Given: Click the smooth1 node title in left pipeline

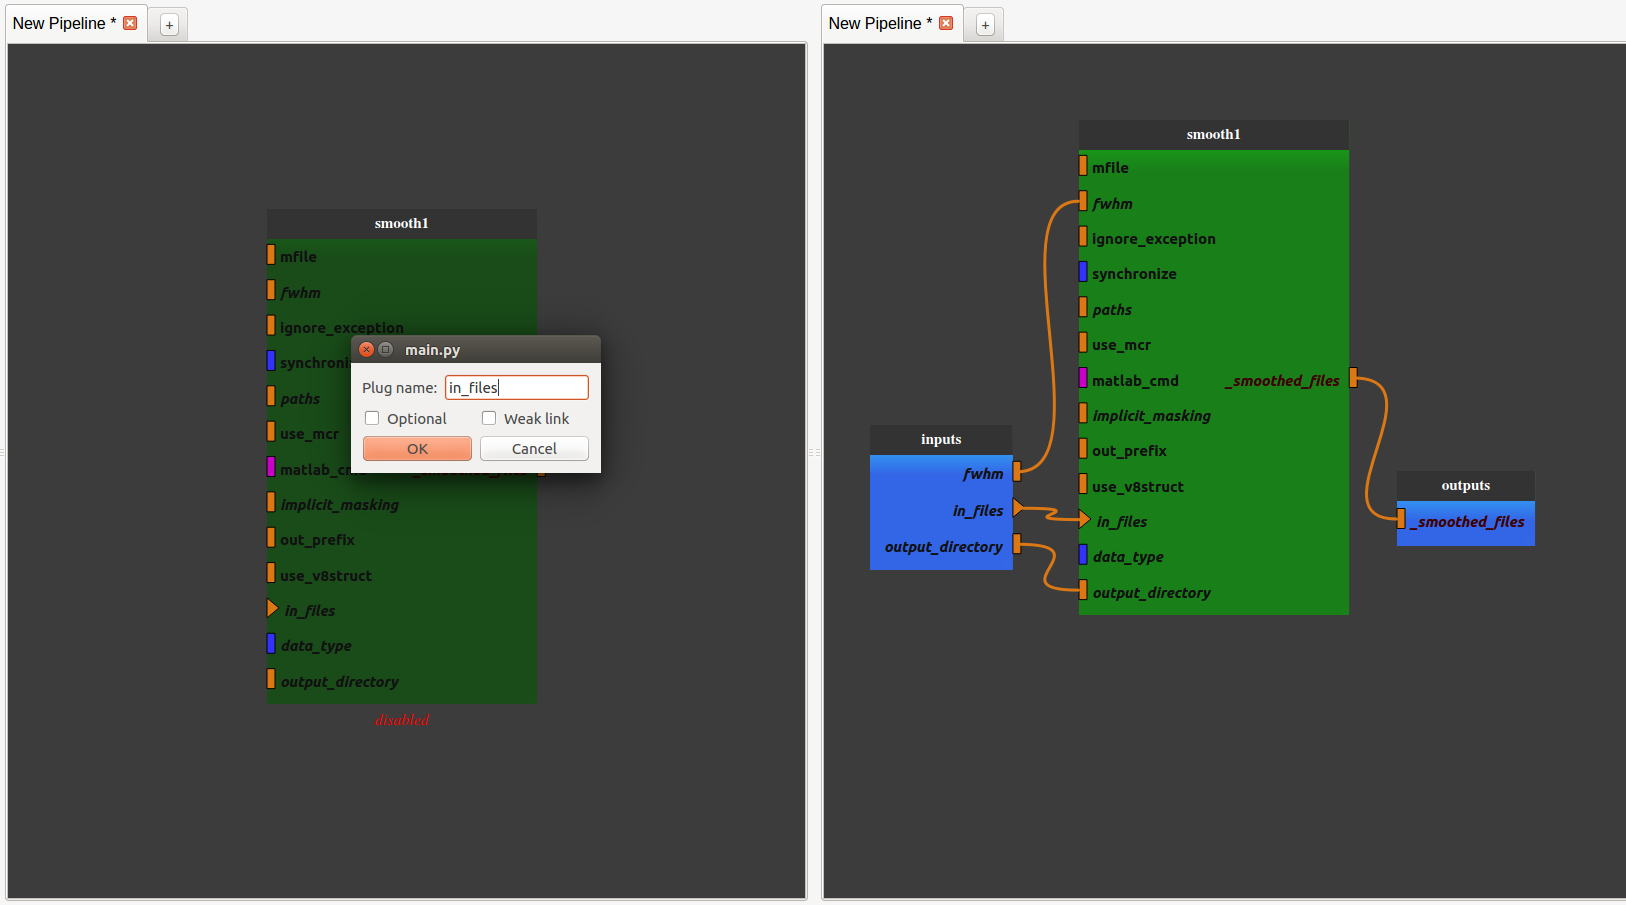Looking at the screenshot, I should [402, 223].
